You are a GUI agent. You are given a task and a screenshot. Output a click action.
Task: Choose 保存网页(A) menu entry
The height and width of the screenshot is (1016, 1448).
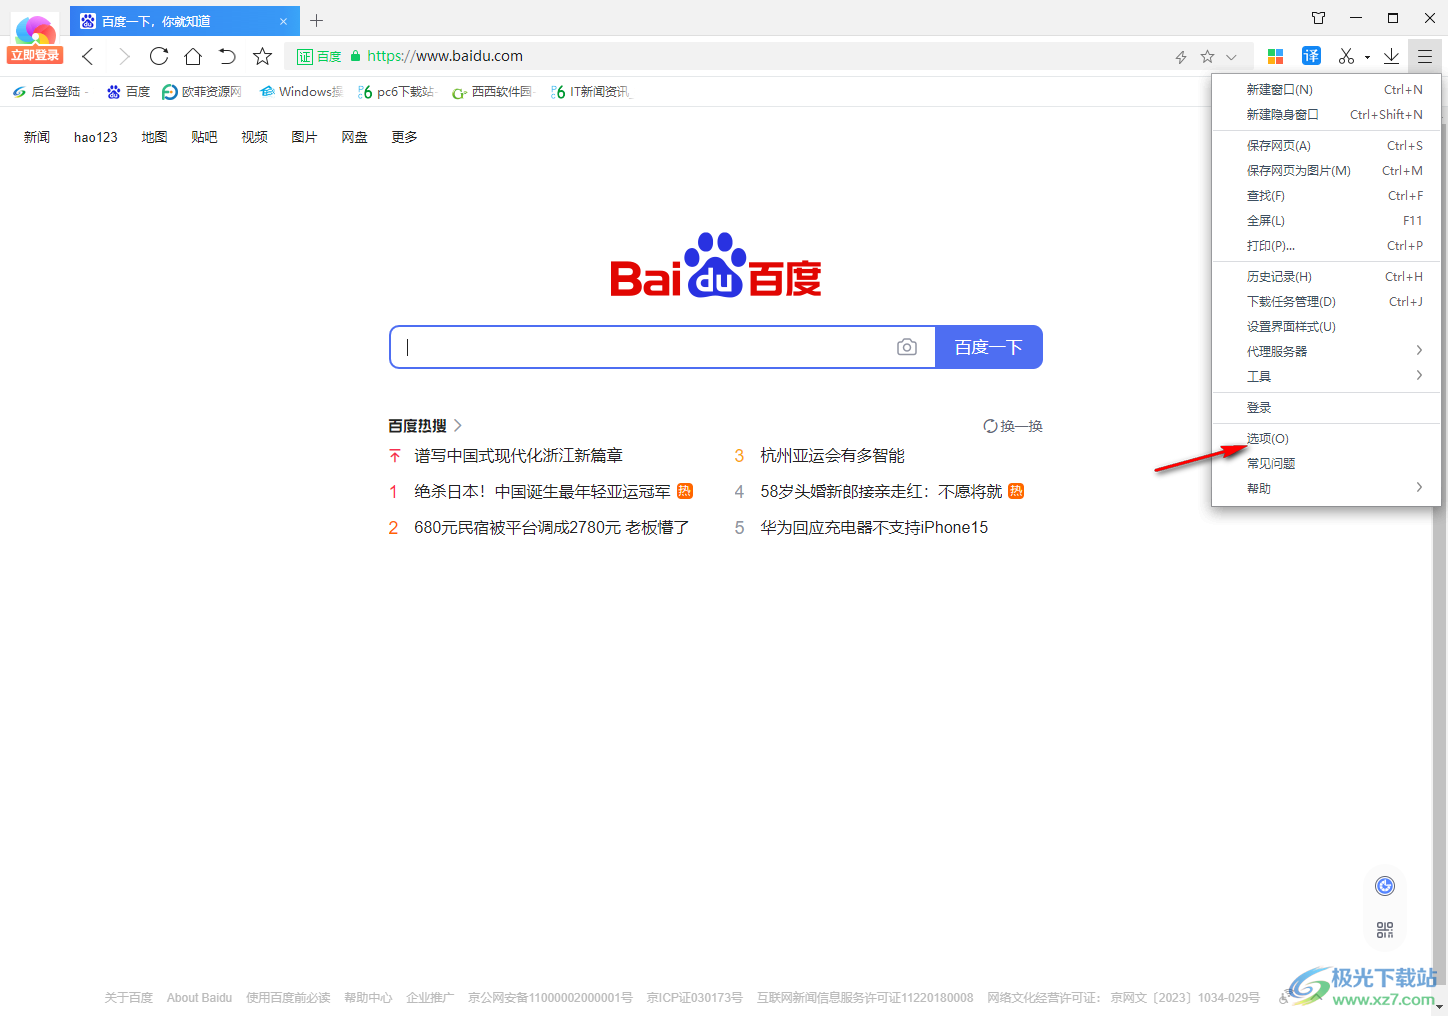coord(1326,146)
